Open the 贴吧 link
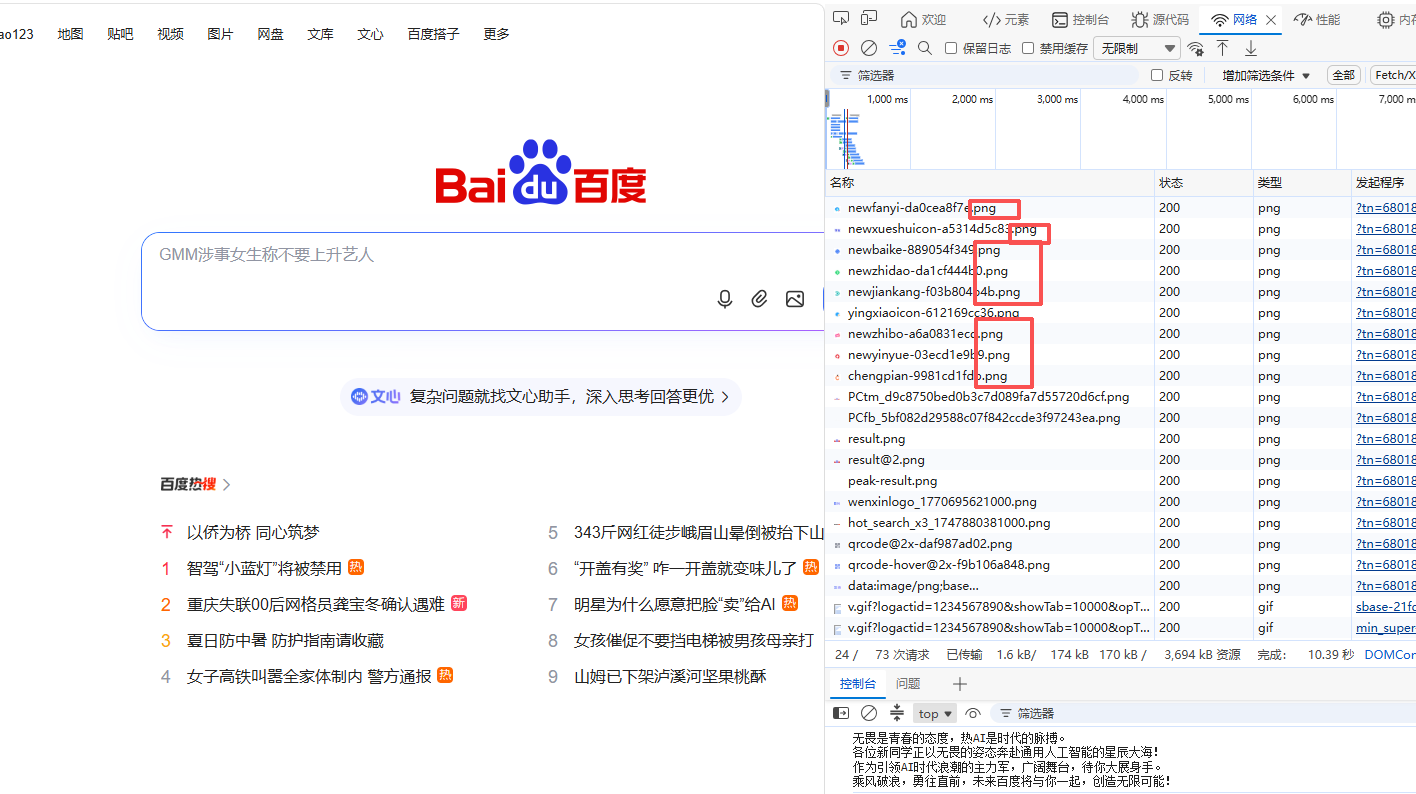 [x=120, y=34]
